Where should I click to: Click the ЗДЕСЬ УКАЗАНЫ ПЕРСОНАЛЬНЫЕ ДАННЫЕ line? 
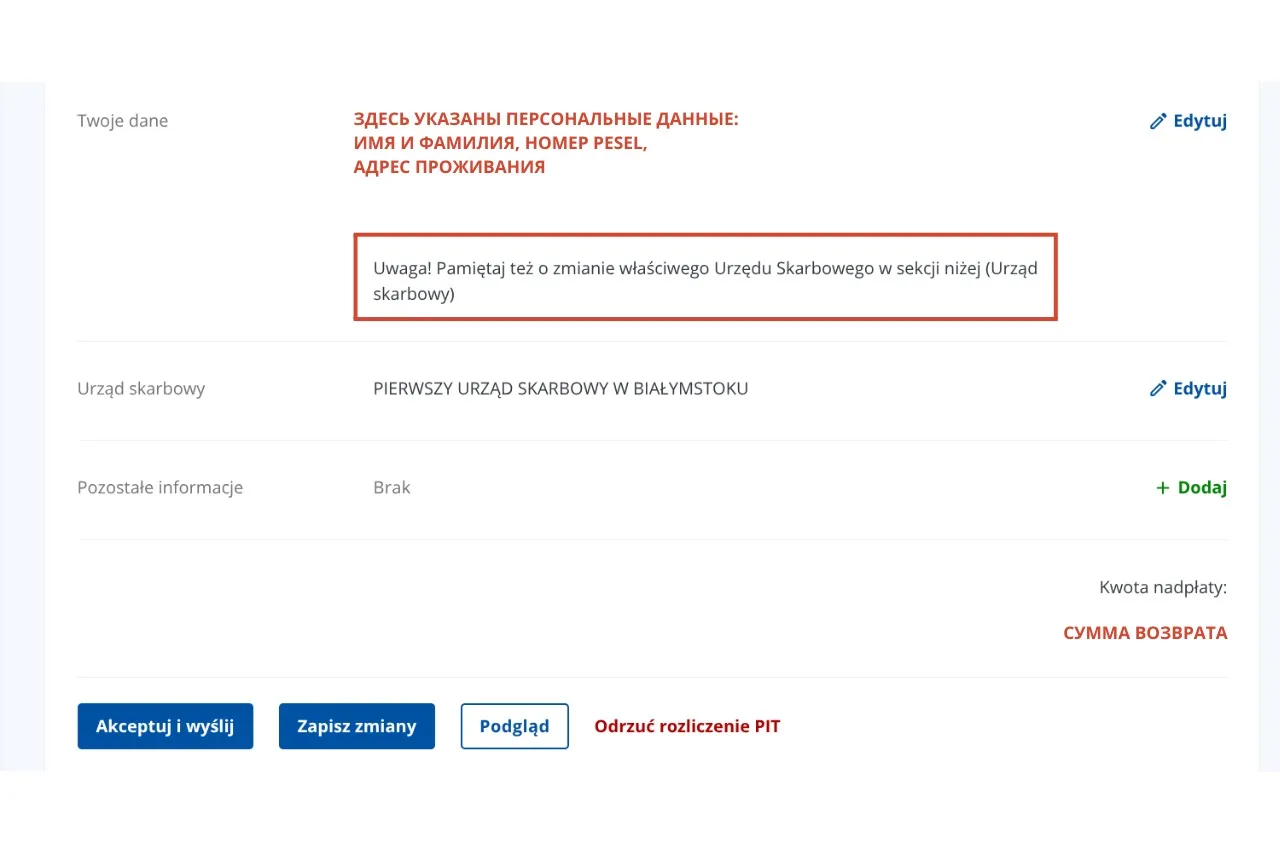point(546,119)
